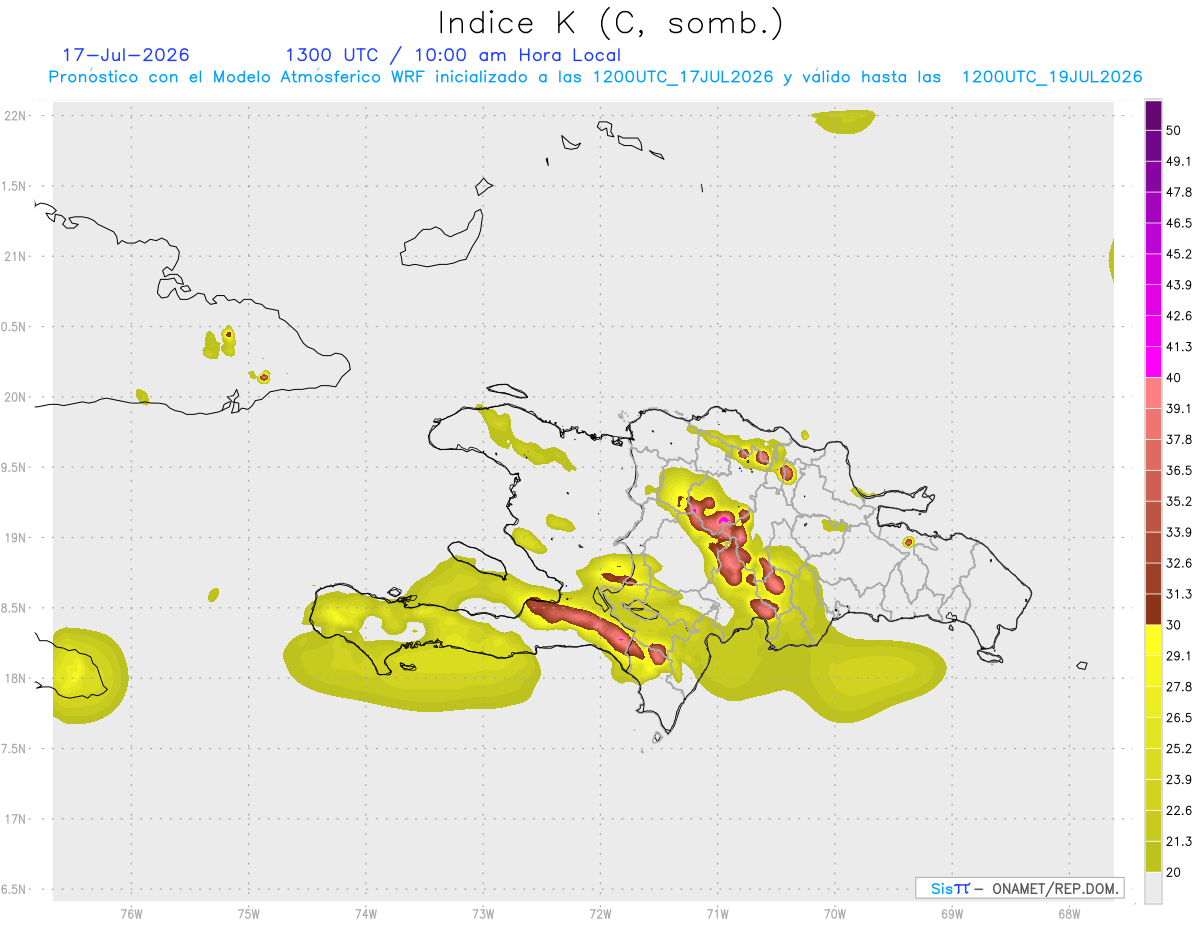1200x927 pixels.
Task: Pick the magenta swatch between 40 and 41.3
Action: pyautogui.click(x=1153, y=362)
